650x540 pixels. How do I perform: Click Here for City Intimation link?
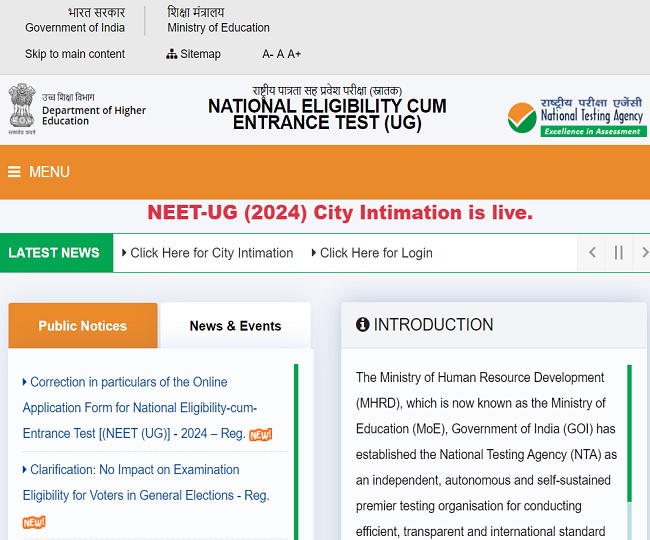[211, 253]
